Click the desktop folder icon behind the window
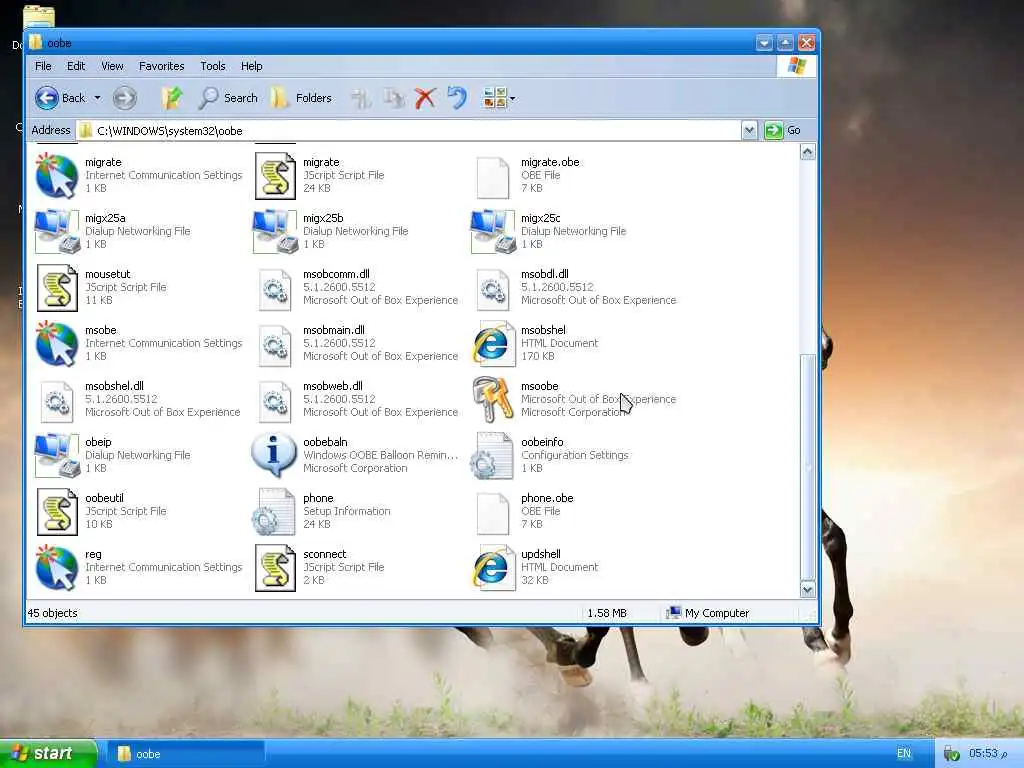The image size is (1024, 768). [x=39, y=16]
